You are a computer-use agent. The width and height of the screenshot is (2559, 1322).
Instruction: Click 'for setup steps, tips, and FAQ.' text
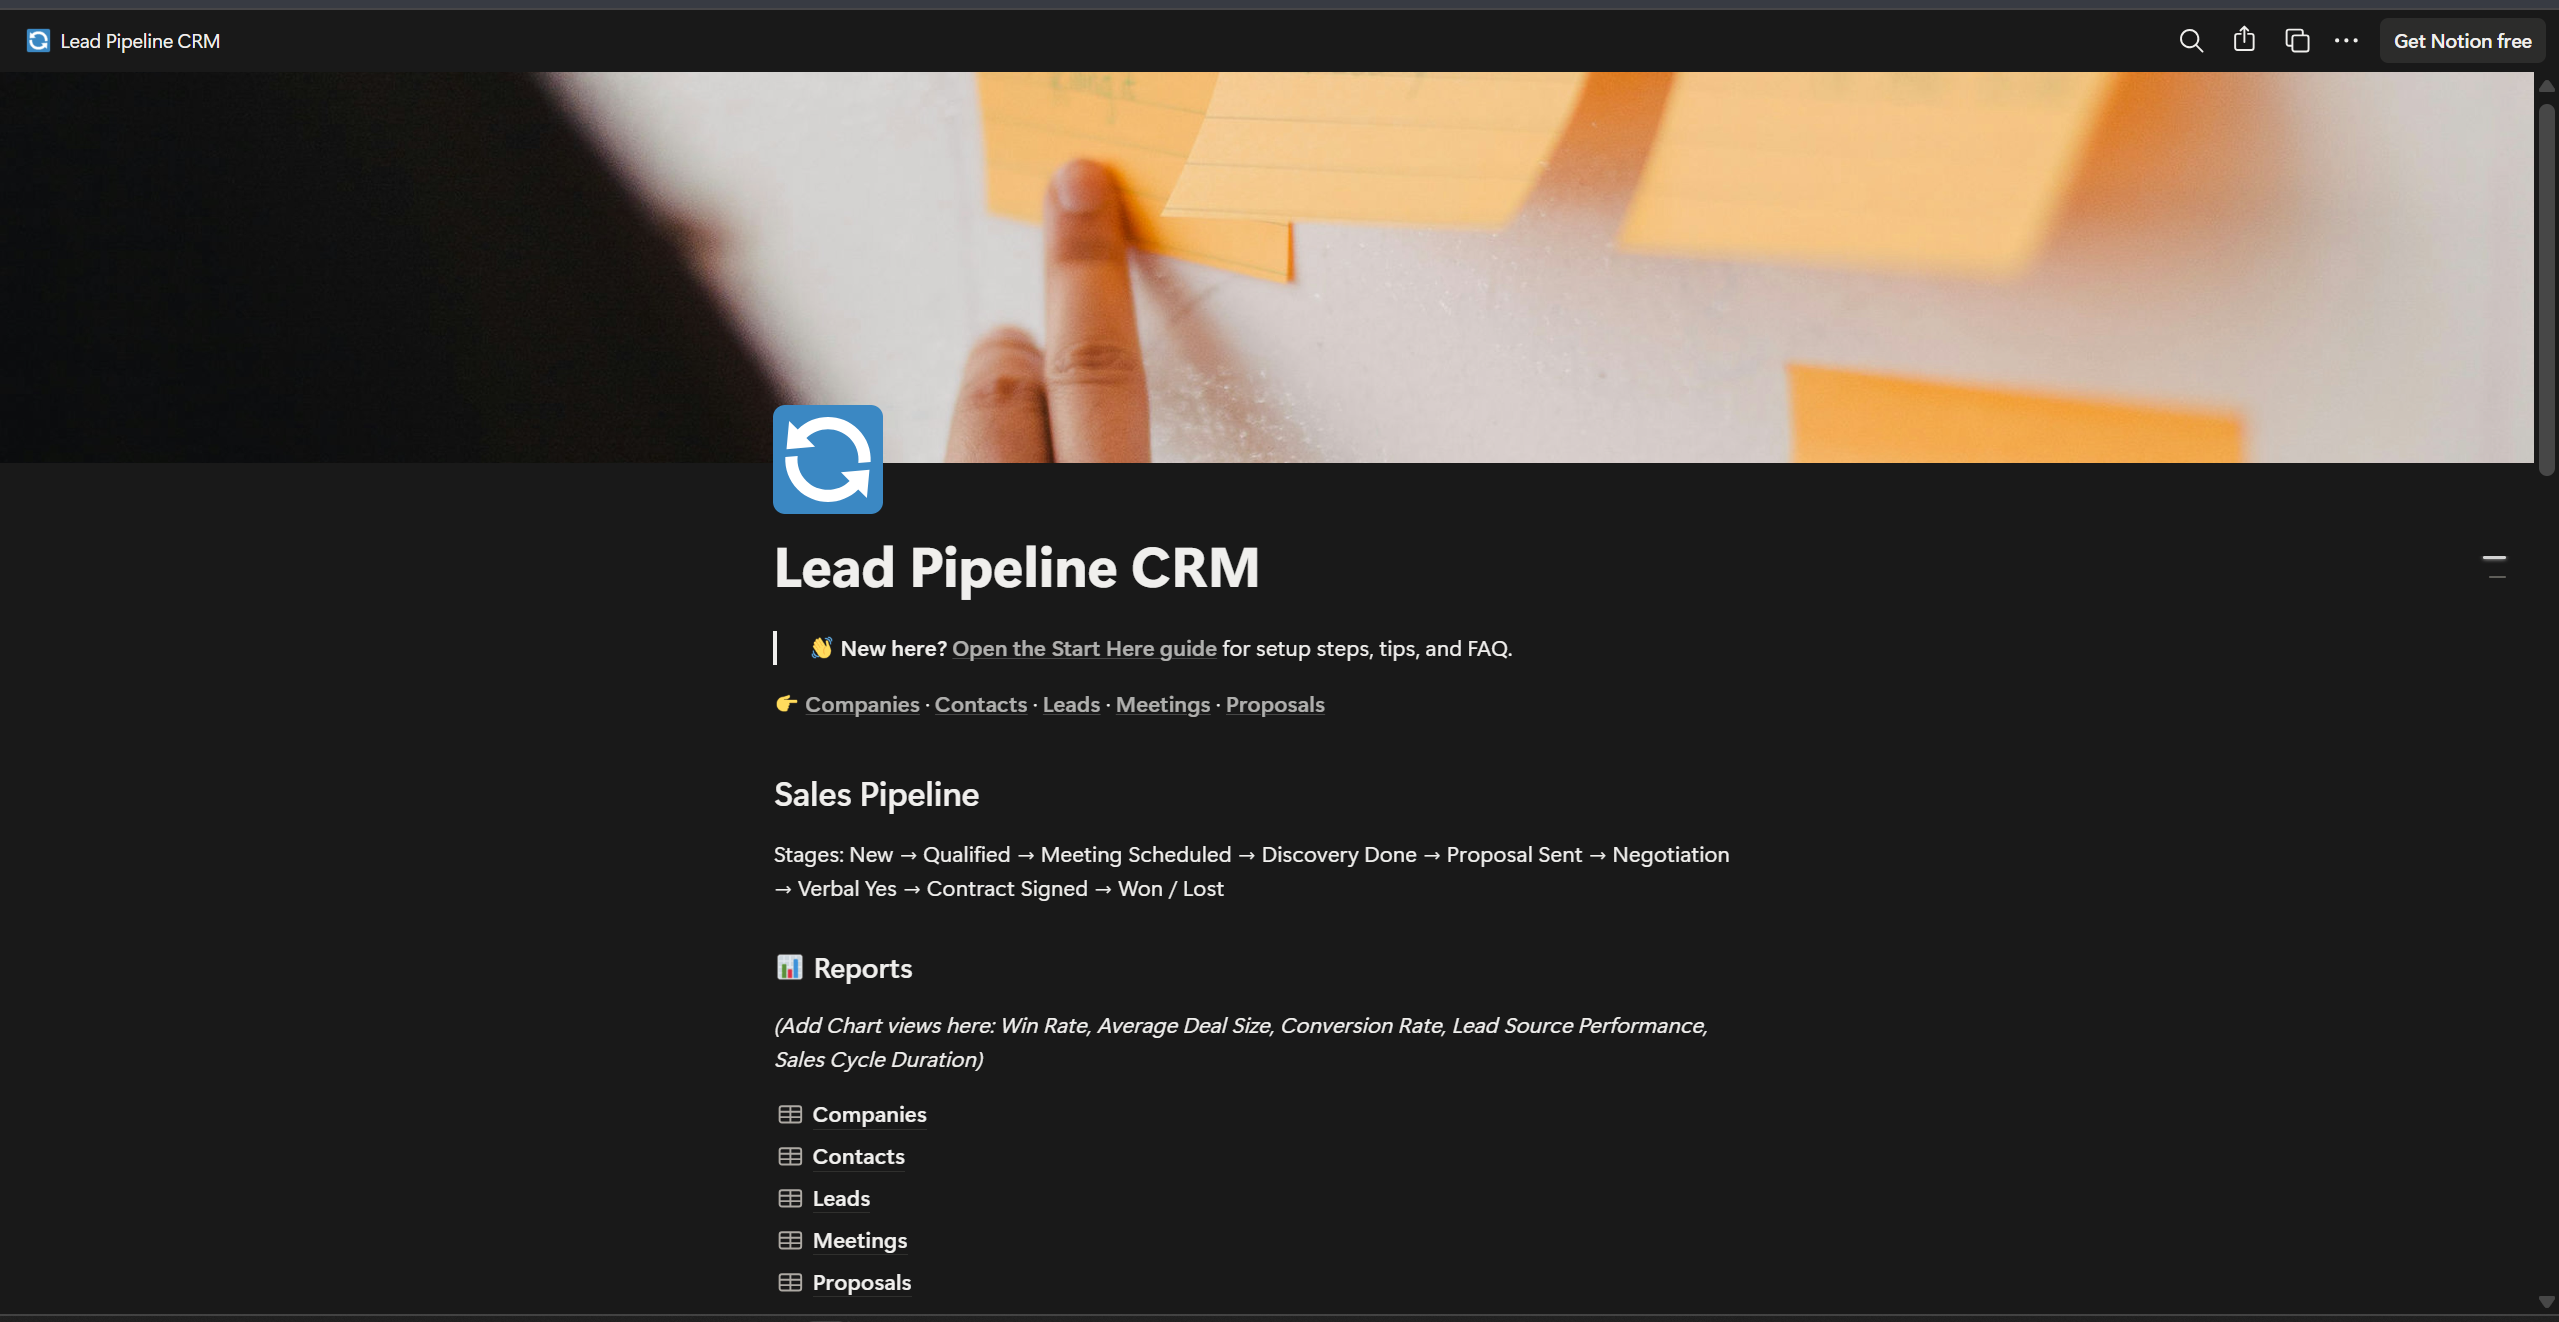pyautogui.click(x=1366, y=649)
